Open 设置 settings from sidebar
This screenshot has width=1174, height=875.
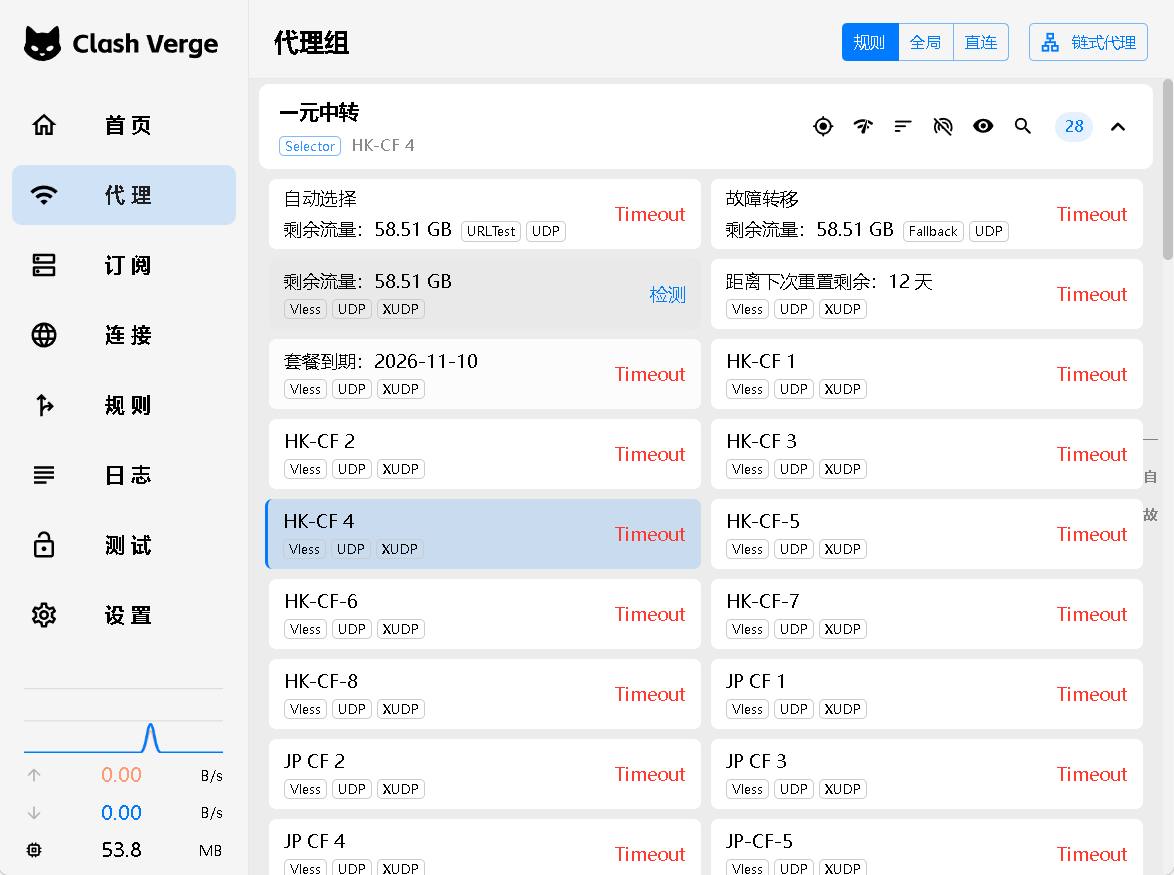tap(124, 615)
